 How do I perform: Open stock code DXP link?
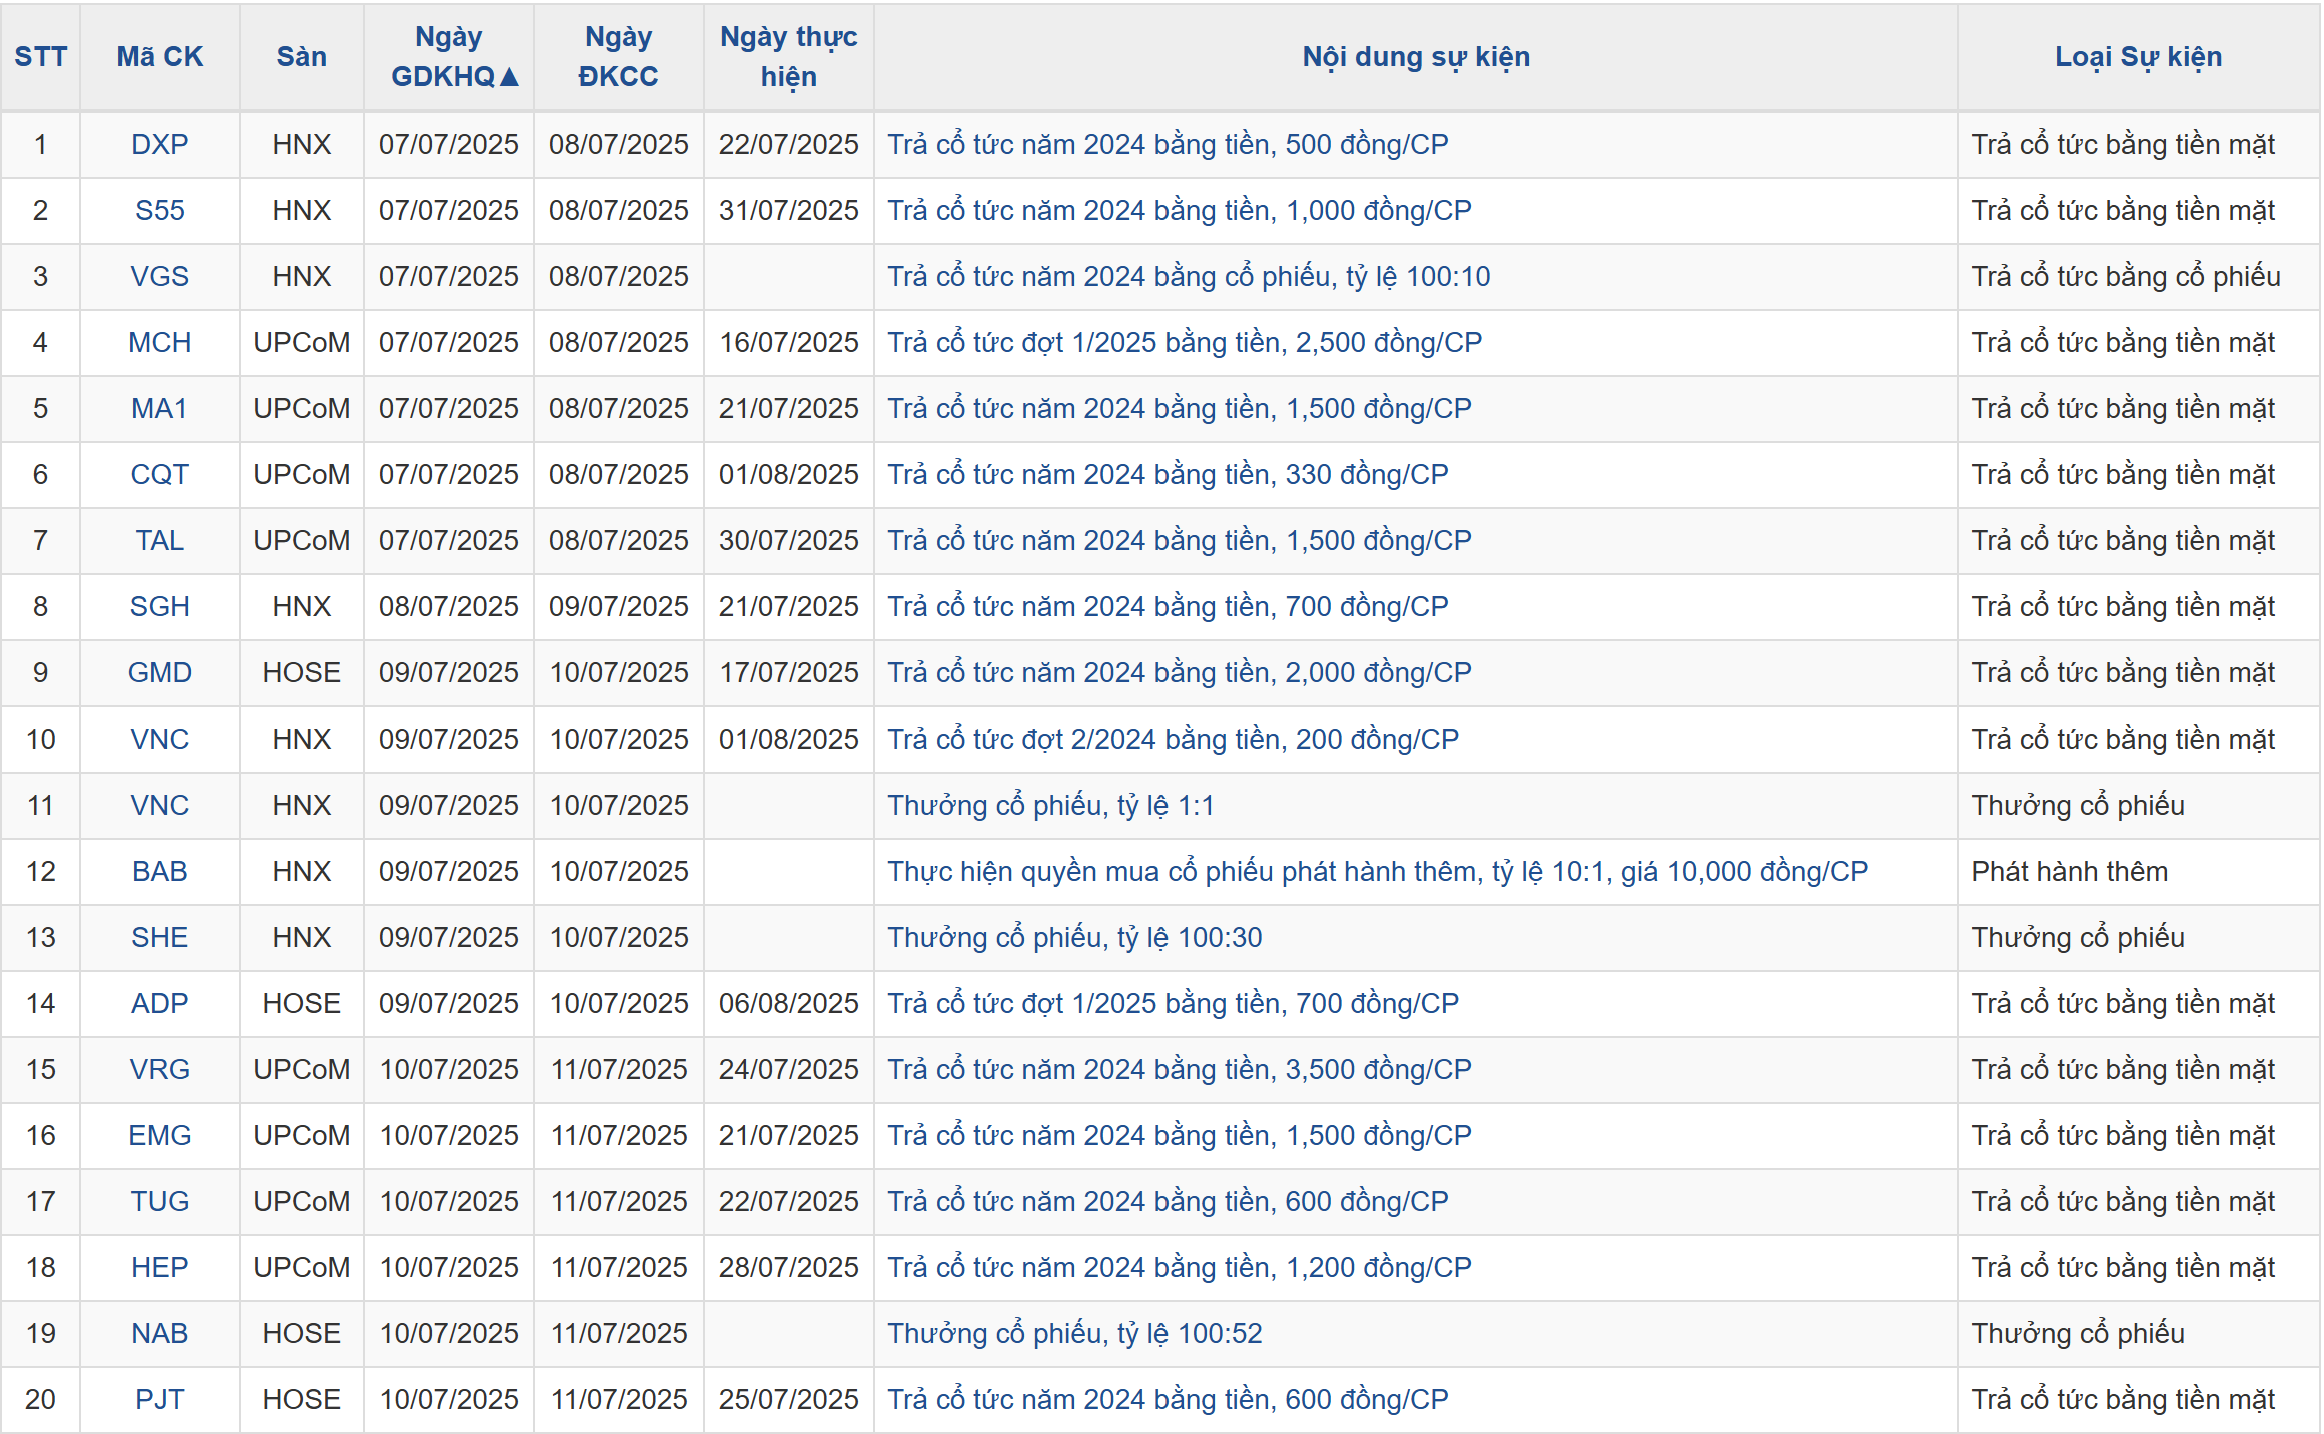pos(160,145)
